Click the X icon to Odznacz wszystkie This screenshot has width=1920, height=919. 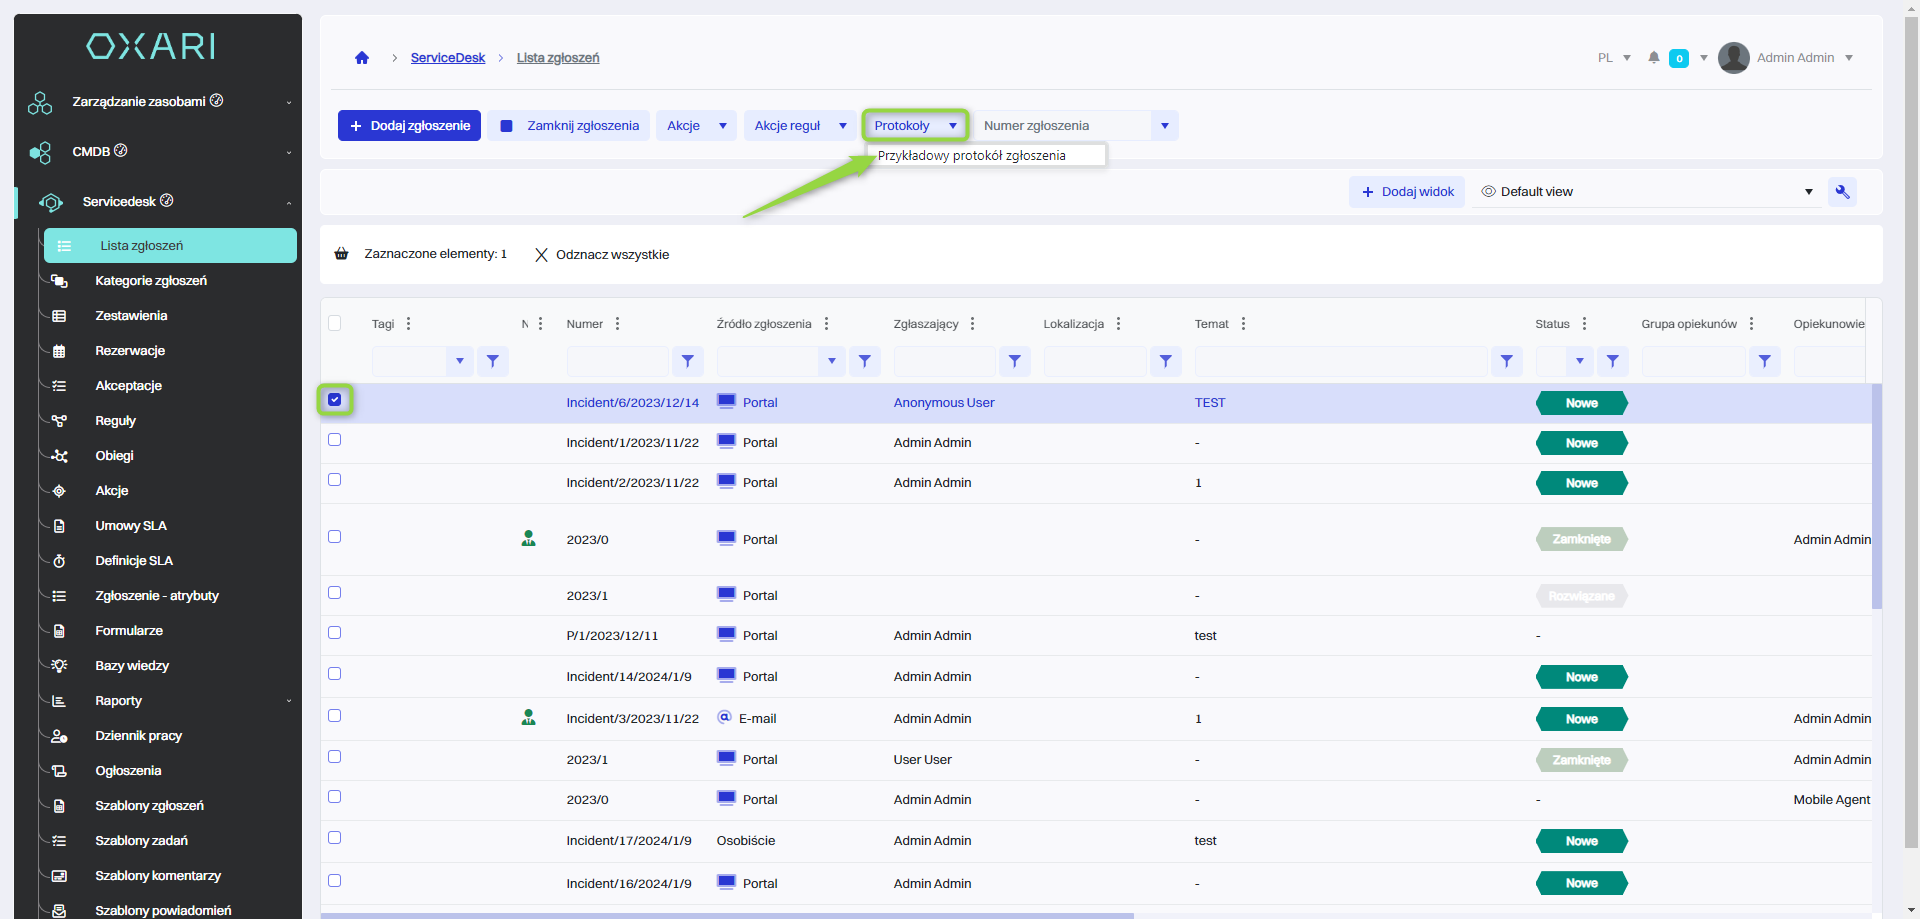(x=541, y=255)
